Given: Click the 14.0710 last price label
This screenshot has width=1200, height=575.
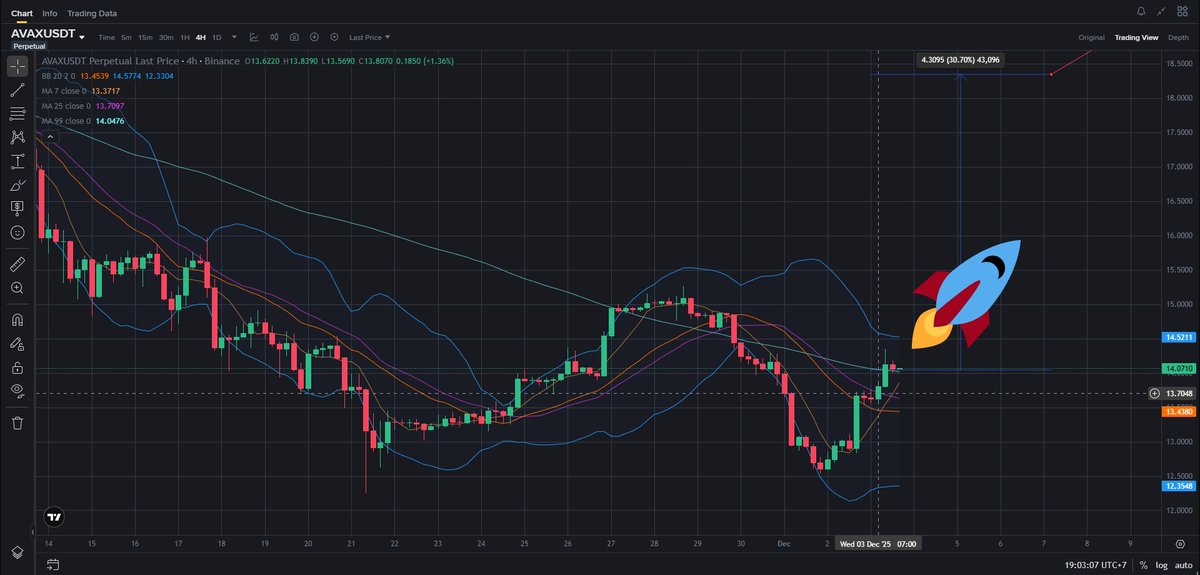Looking at the screenshot, I should coord(1178,369).
